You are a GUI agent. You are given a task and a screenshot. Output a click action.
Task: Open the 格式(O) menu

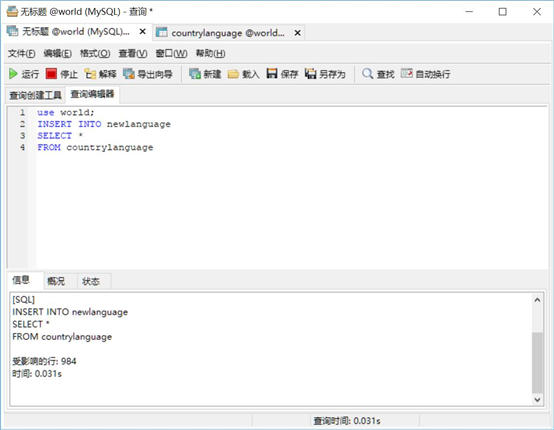[x=95, y=54]
